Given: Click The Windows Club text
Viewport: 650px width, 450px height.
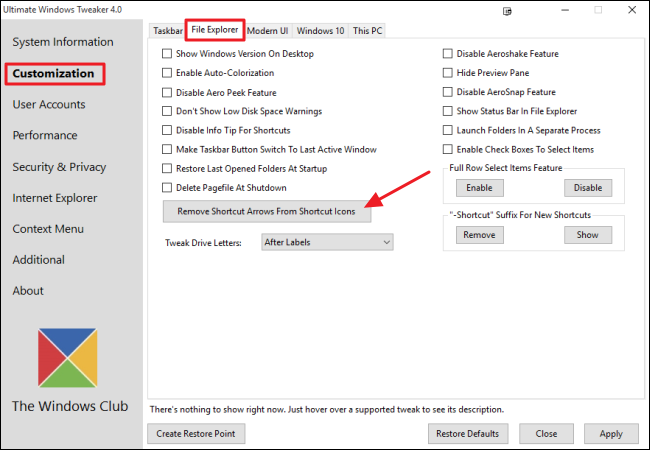Looking at the screenshot, I should 70,406.
